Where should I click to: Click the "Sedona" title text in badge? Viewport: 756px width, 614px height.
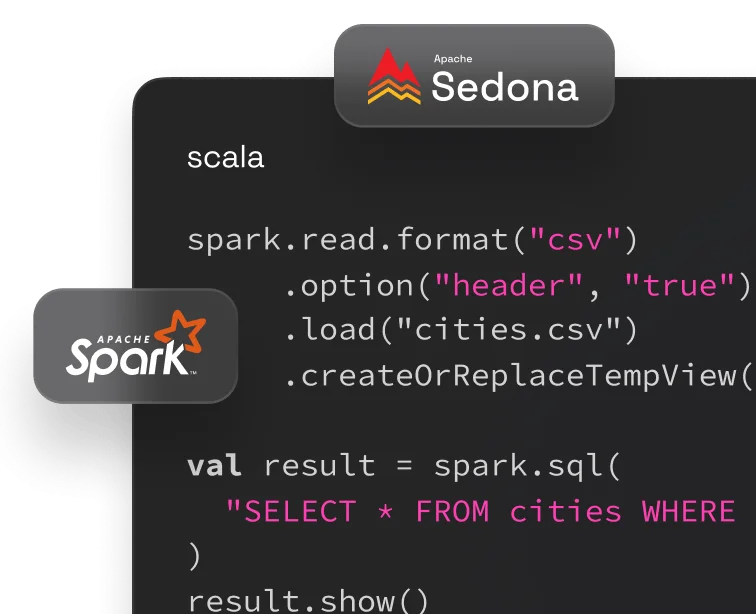[504, 87]
